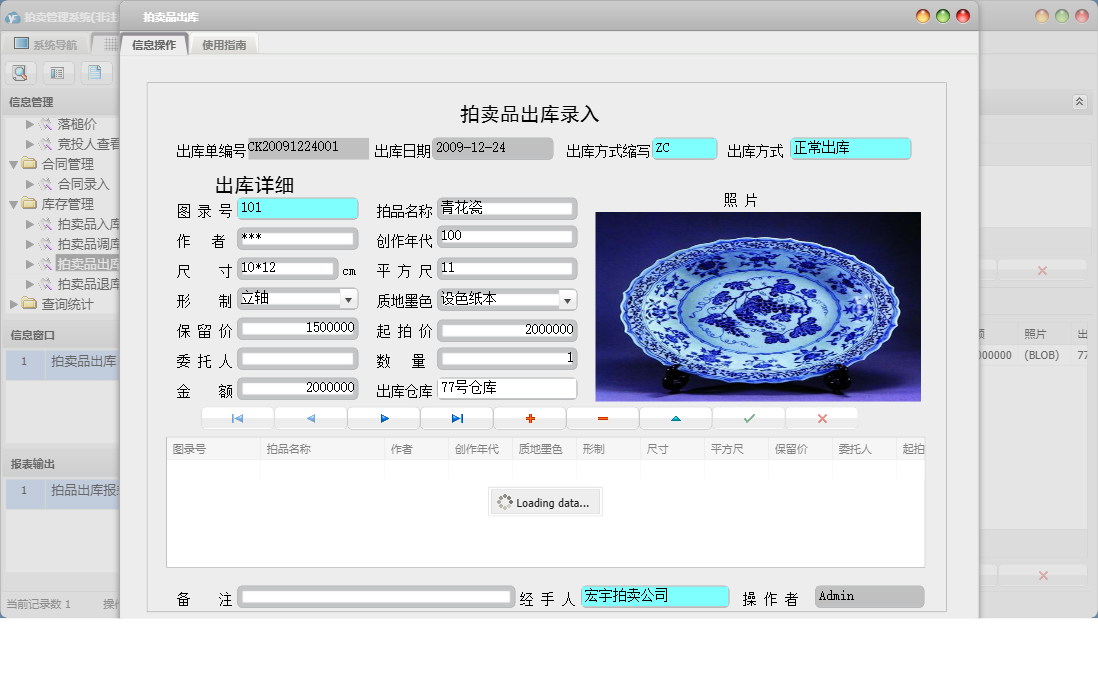
Task: Select the 信息操作 tab
Action: click(x=154, y=45)
